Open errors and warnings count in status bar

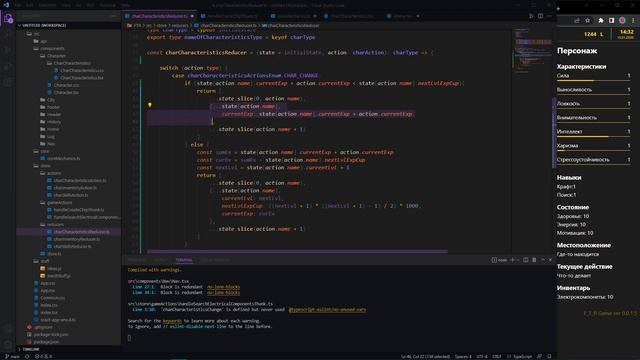click(x=43, y=356)
